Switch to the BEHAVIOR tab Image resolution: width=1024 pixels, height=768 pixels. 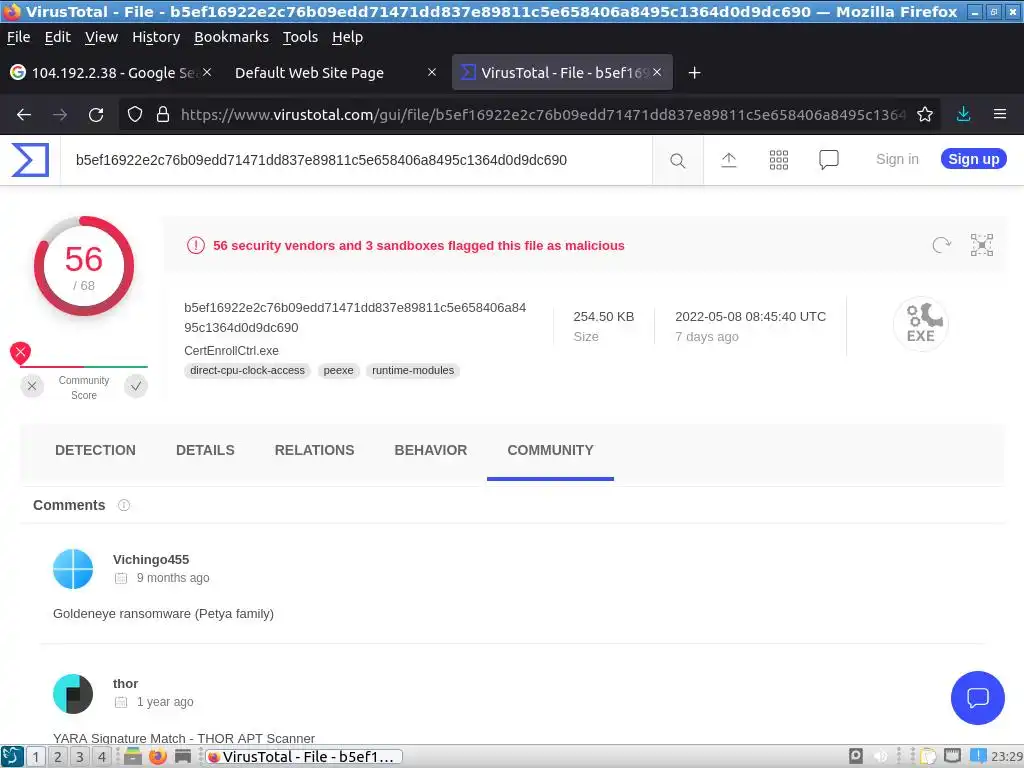click(430, 451)
